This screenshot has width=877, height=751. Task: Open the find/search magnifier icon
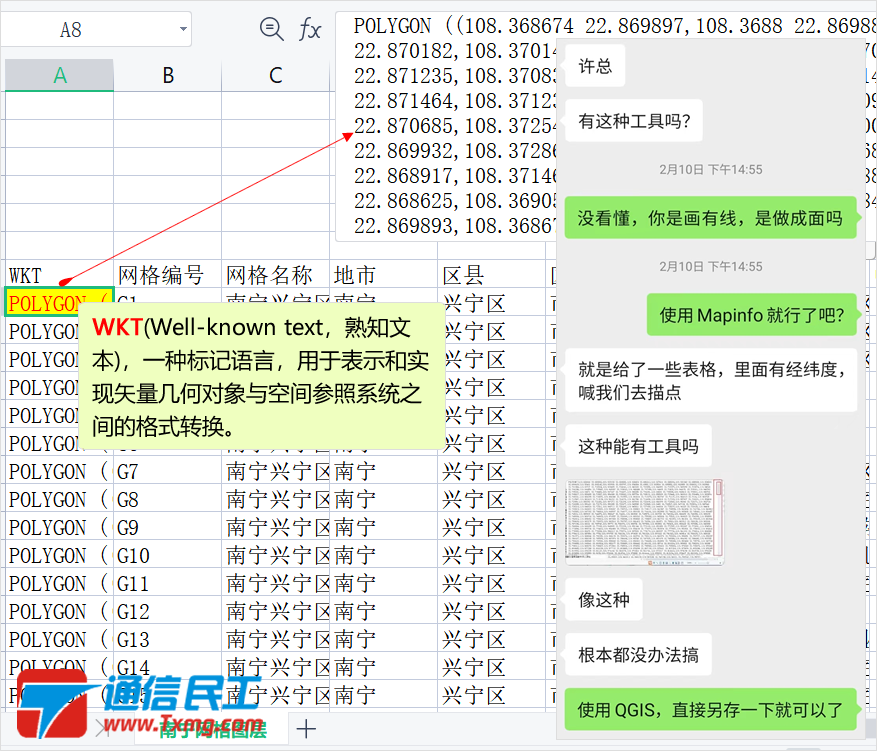[270, 29]
